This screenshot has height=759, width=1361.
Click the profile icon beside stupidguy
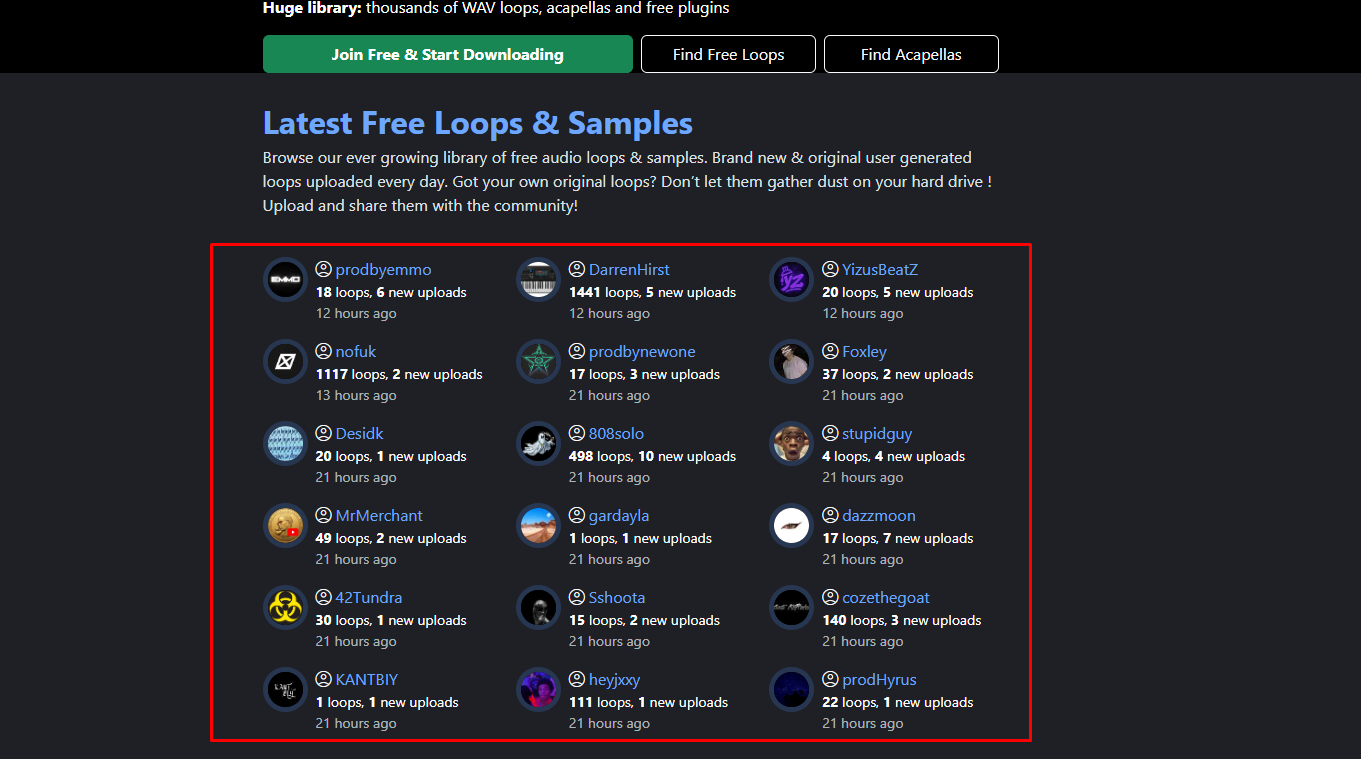pyautogui.click(x=830, y=433)
